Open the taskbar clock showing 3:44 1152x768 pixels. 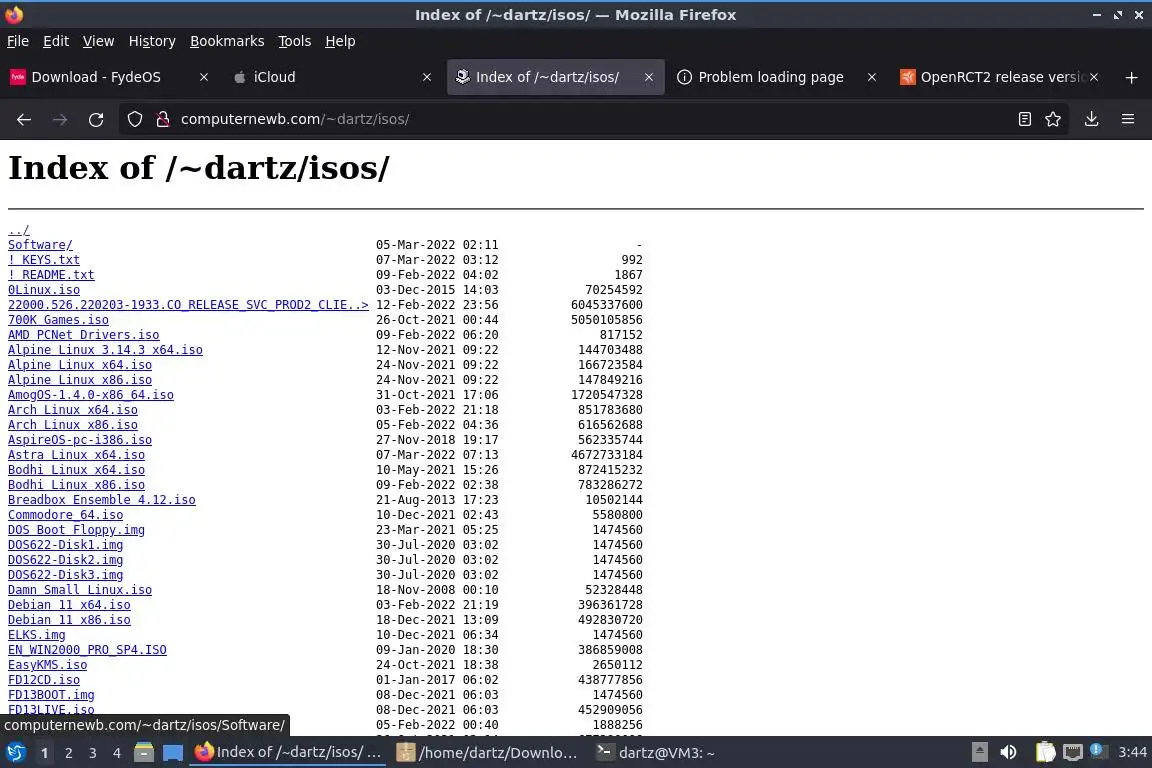(1132, 753)
